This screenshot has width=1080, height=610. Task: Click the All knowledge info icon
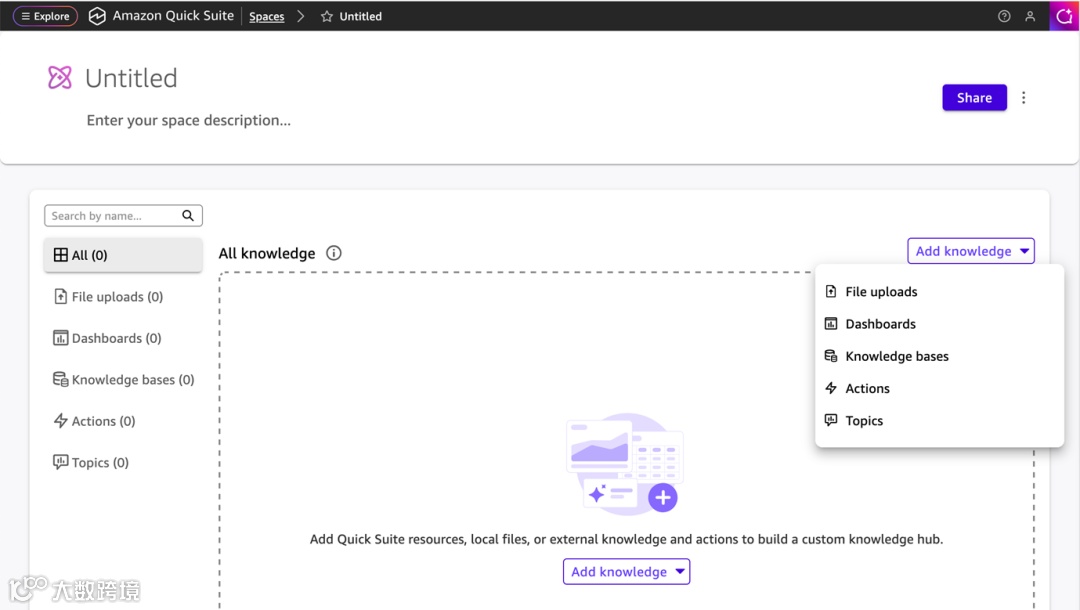coord(333,253)
